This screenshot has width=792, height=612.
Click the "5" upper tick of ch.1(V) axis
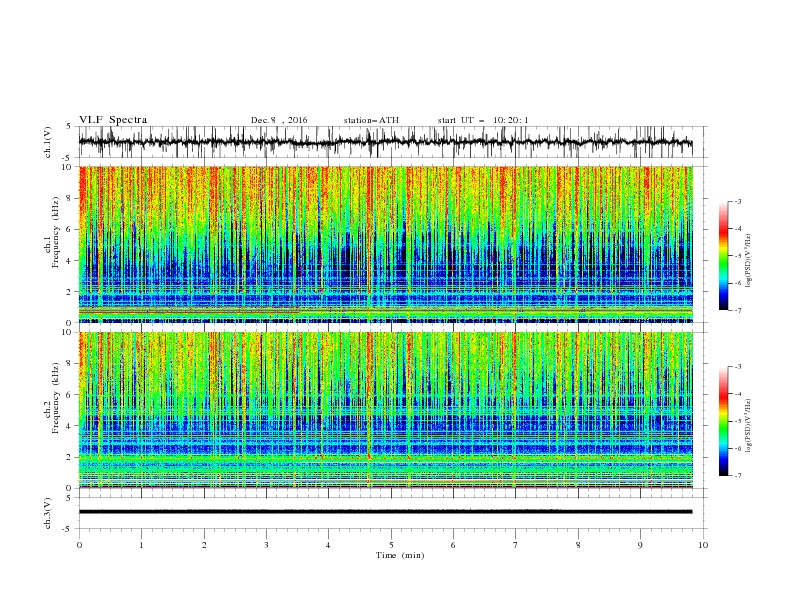[x=70, y=127]
